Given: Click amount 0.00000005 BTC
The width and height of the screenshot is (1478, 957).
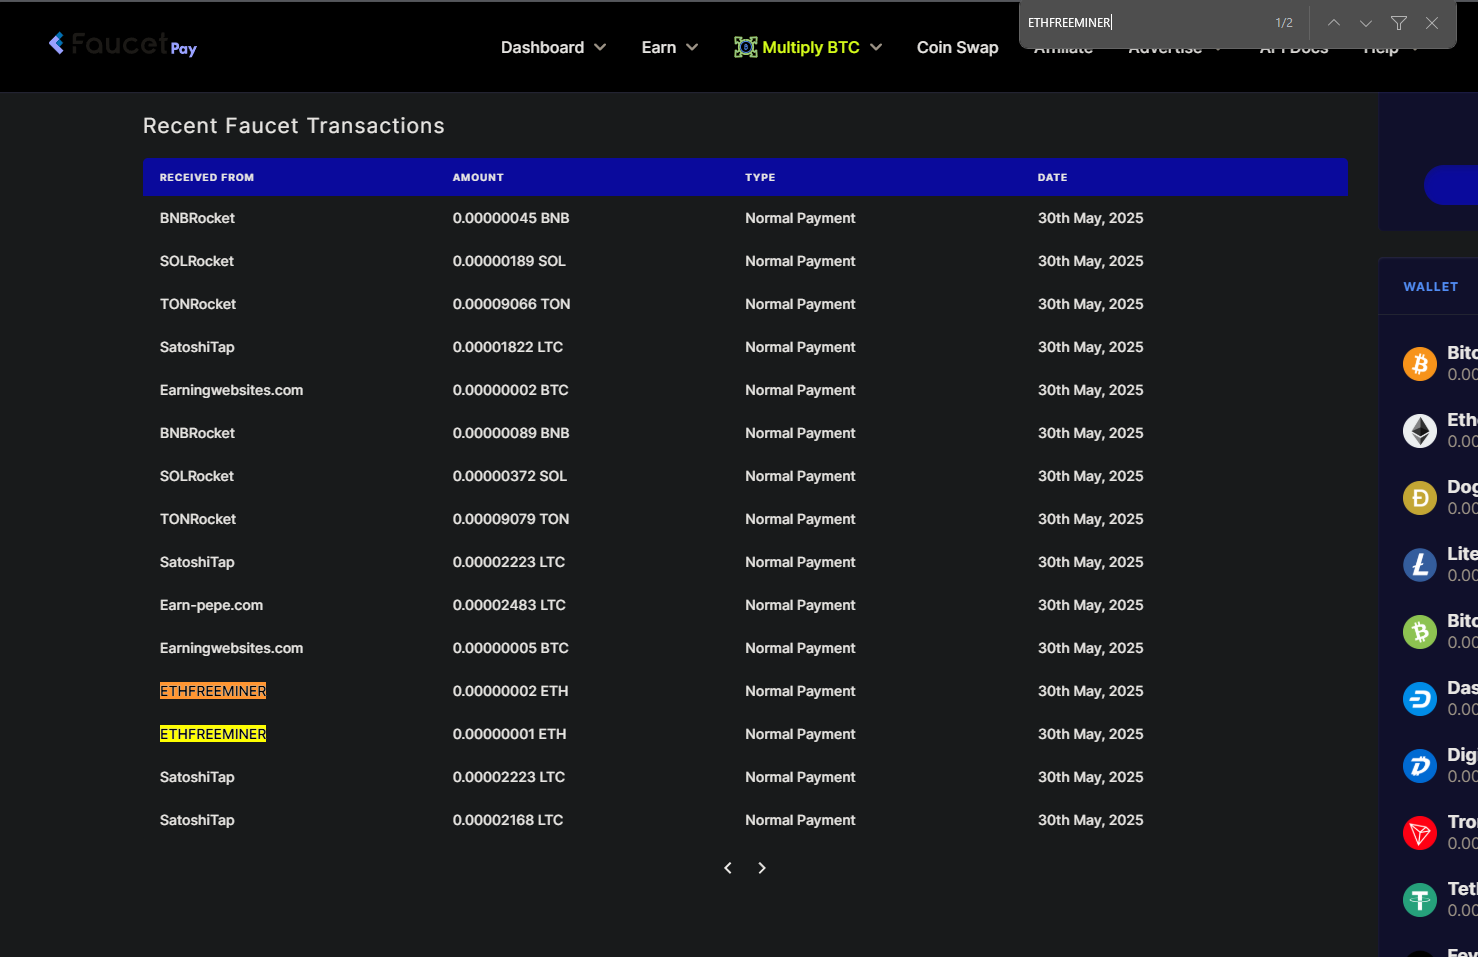Looking at the screenshot, I should 510,648.
